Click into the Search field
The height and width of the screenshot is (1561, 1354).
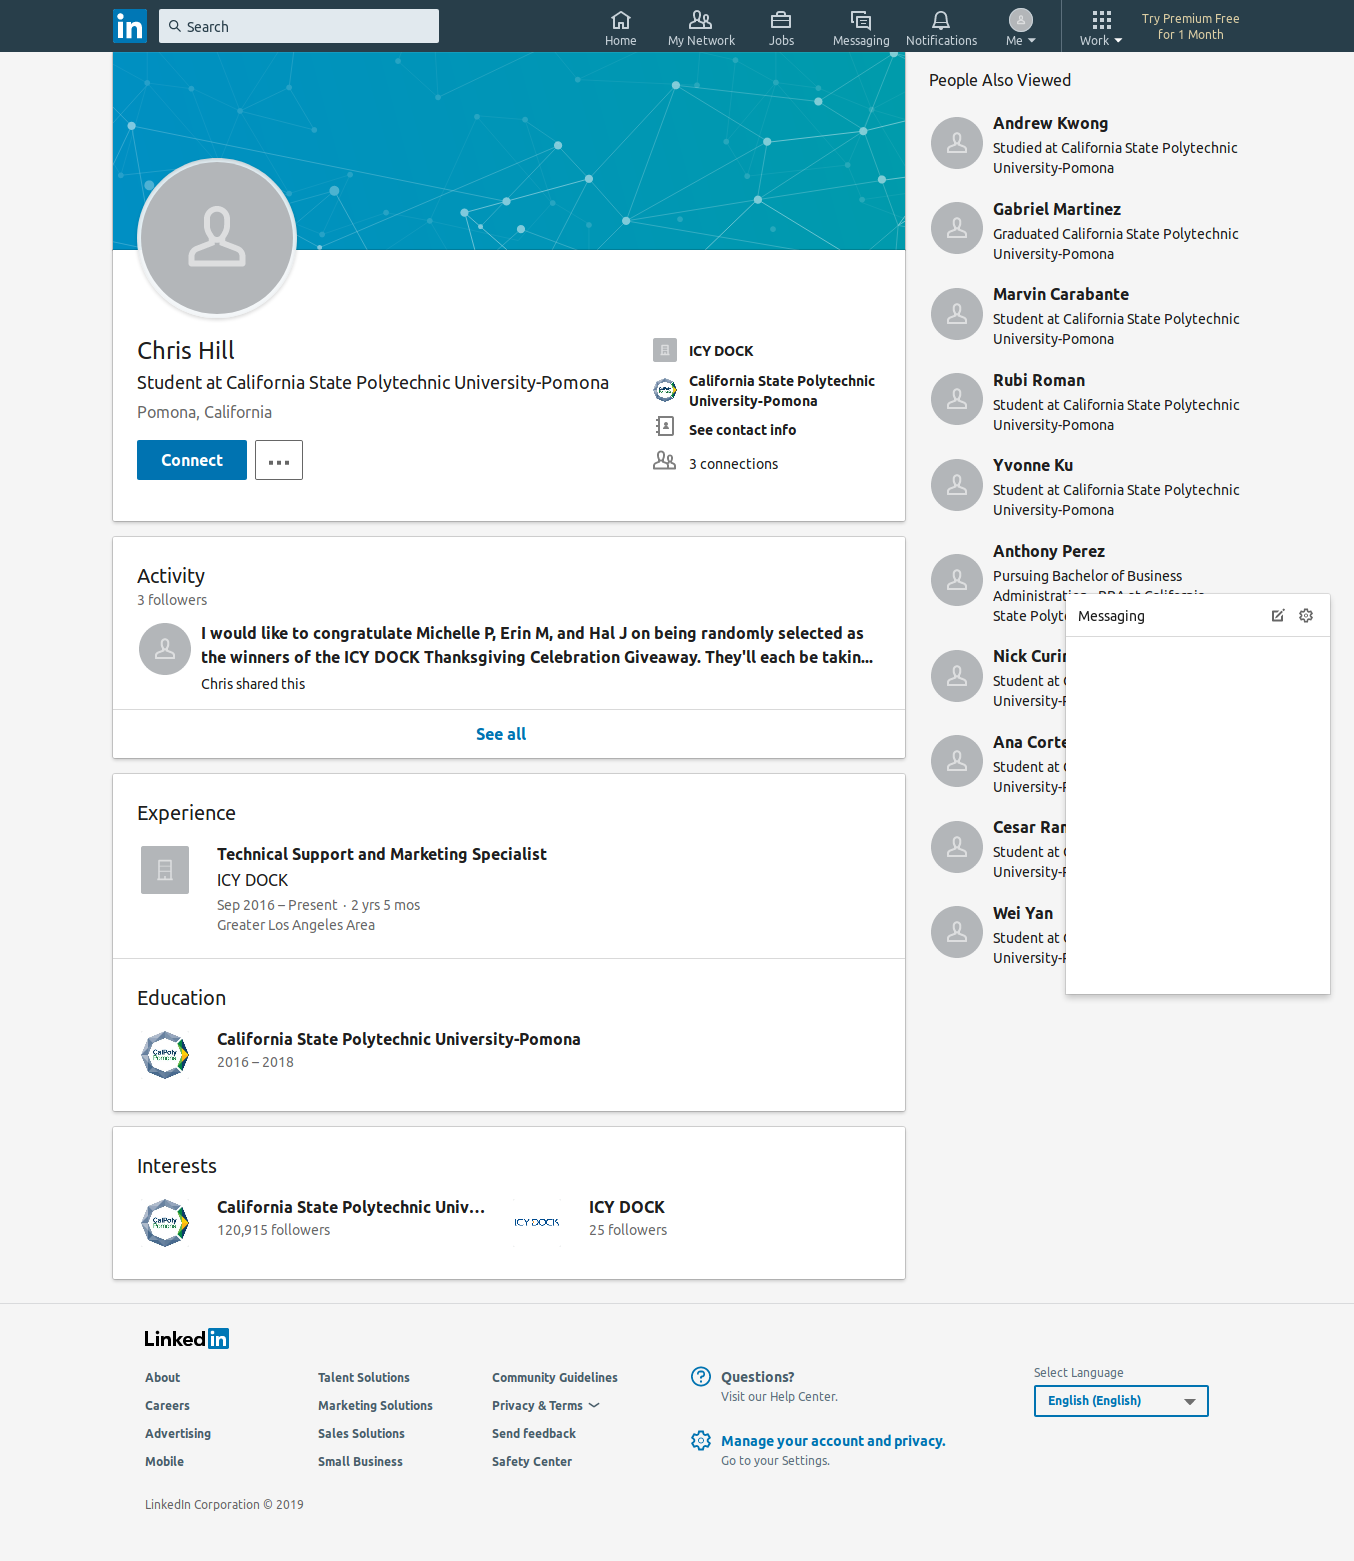[299, 26]
